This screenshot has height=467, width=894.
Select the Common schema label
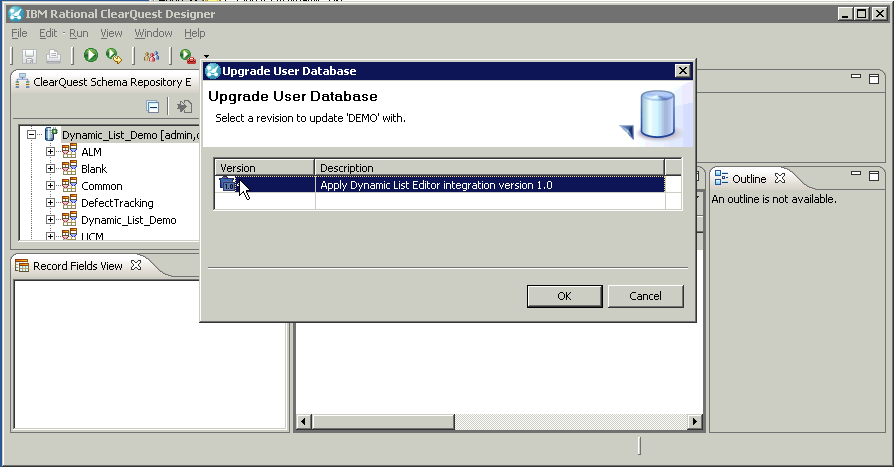pos(101,186)
